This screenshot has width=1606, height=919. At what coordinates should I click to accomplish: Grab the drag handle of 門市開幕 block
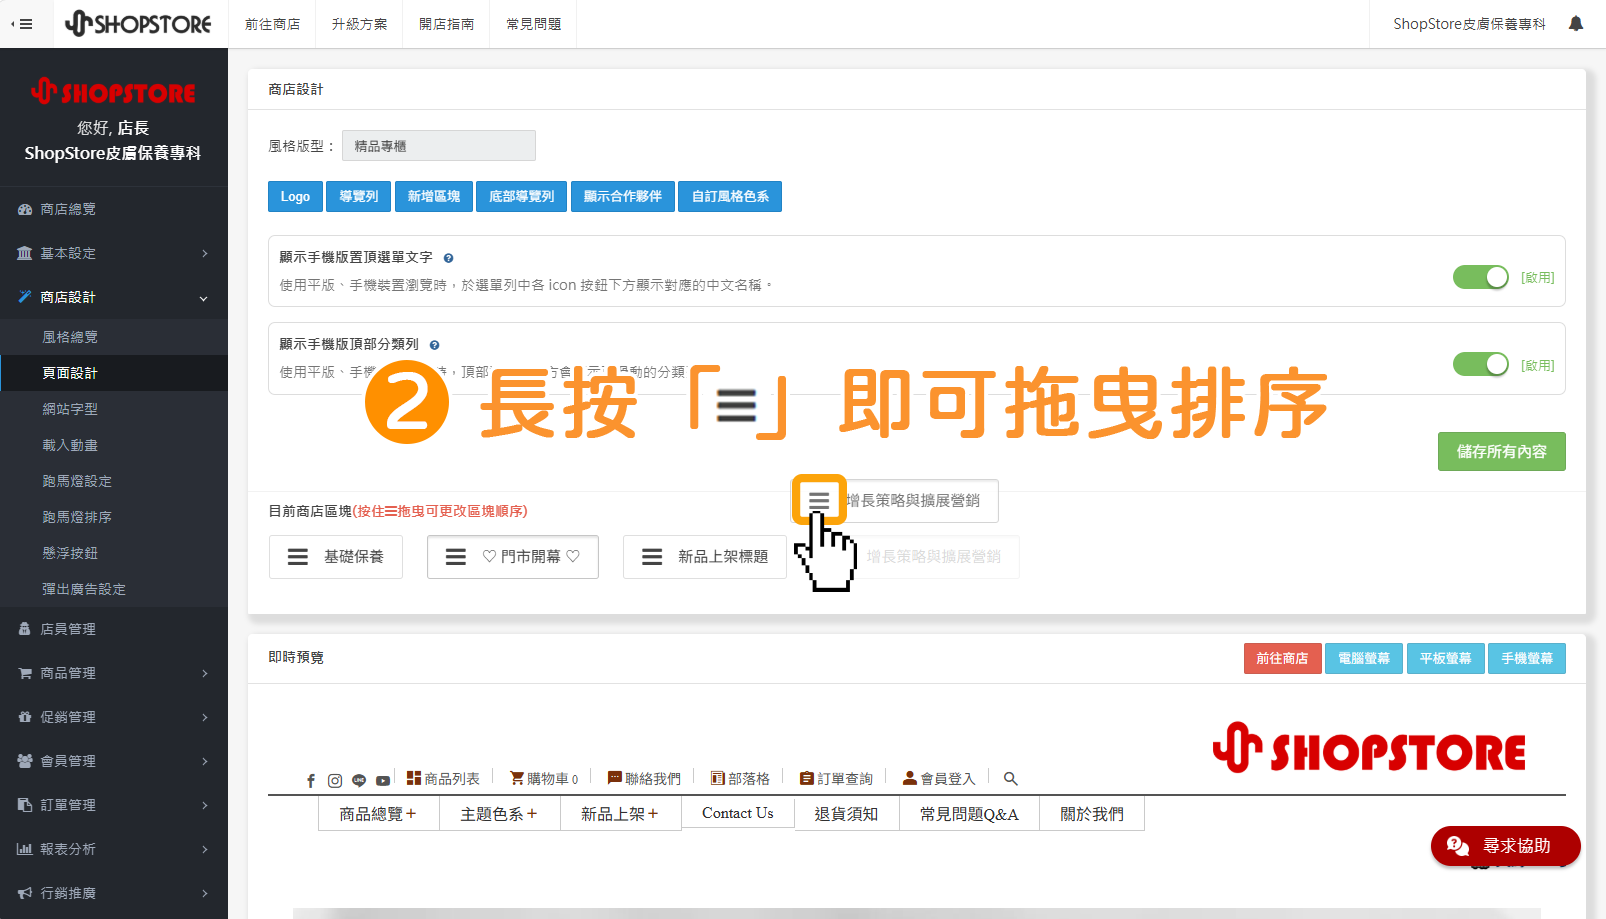(x=456, y=557)
